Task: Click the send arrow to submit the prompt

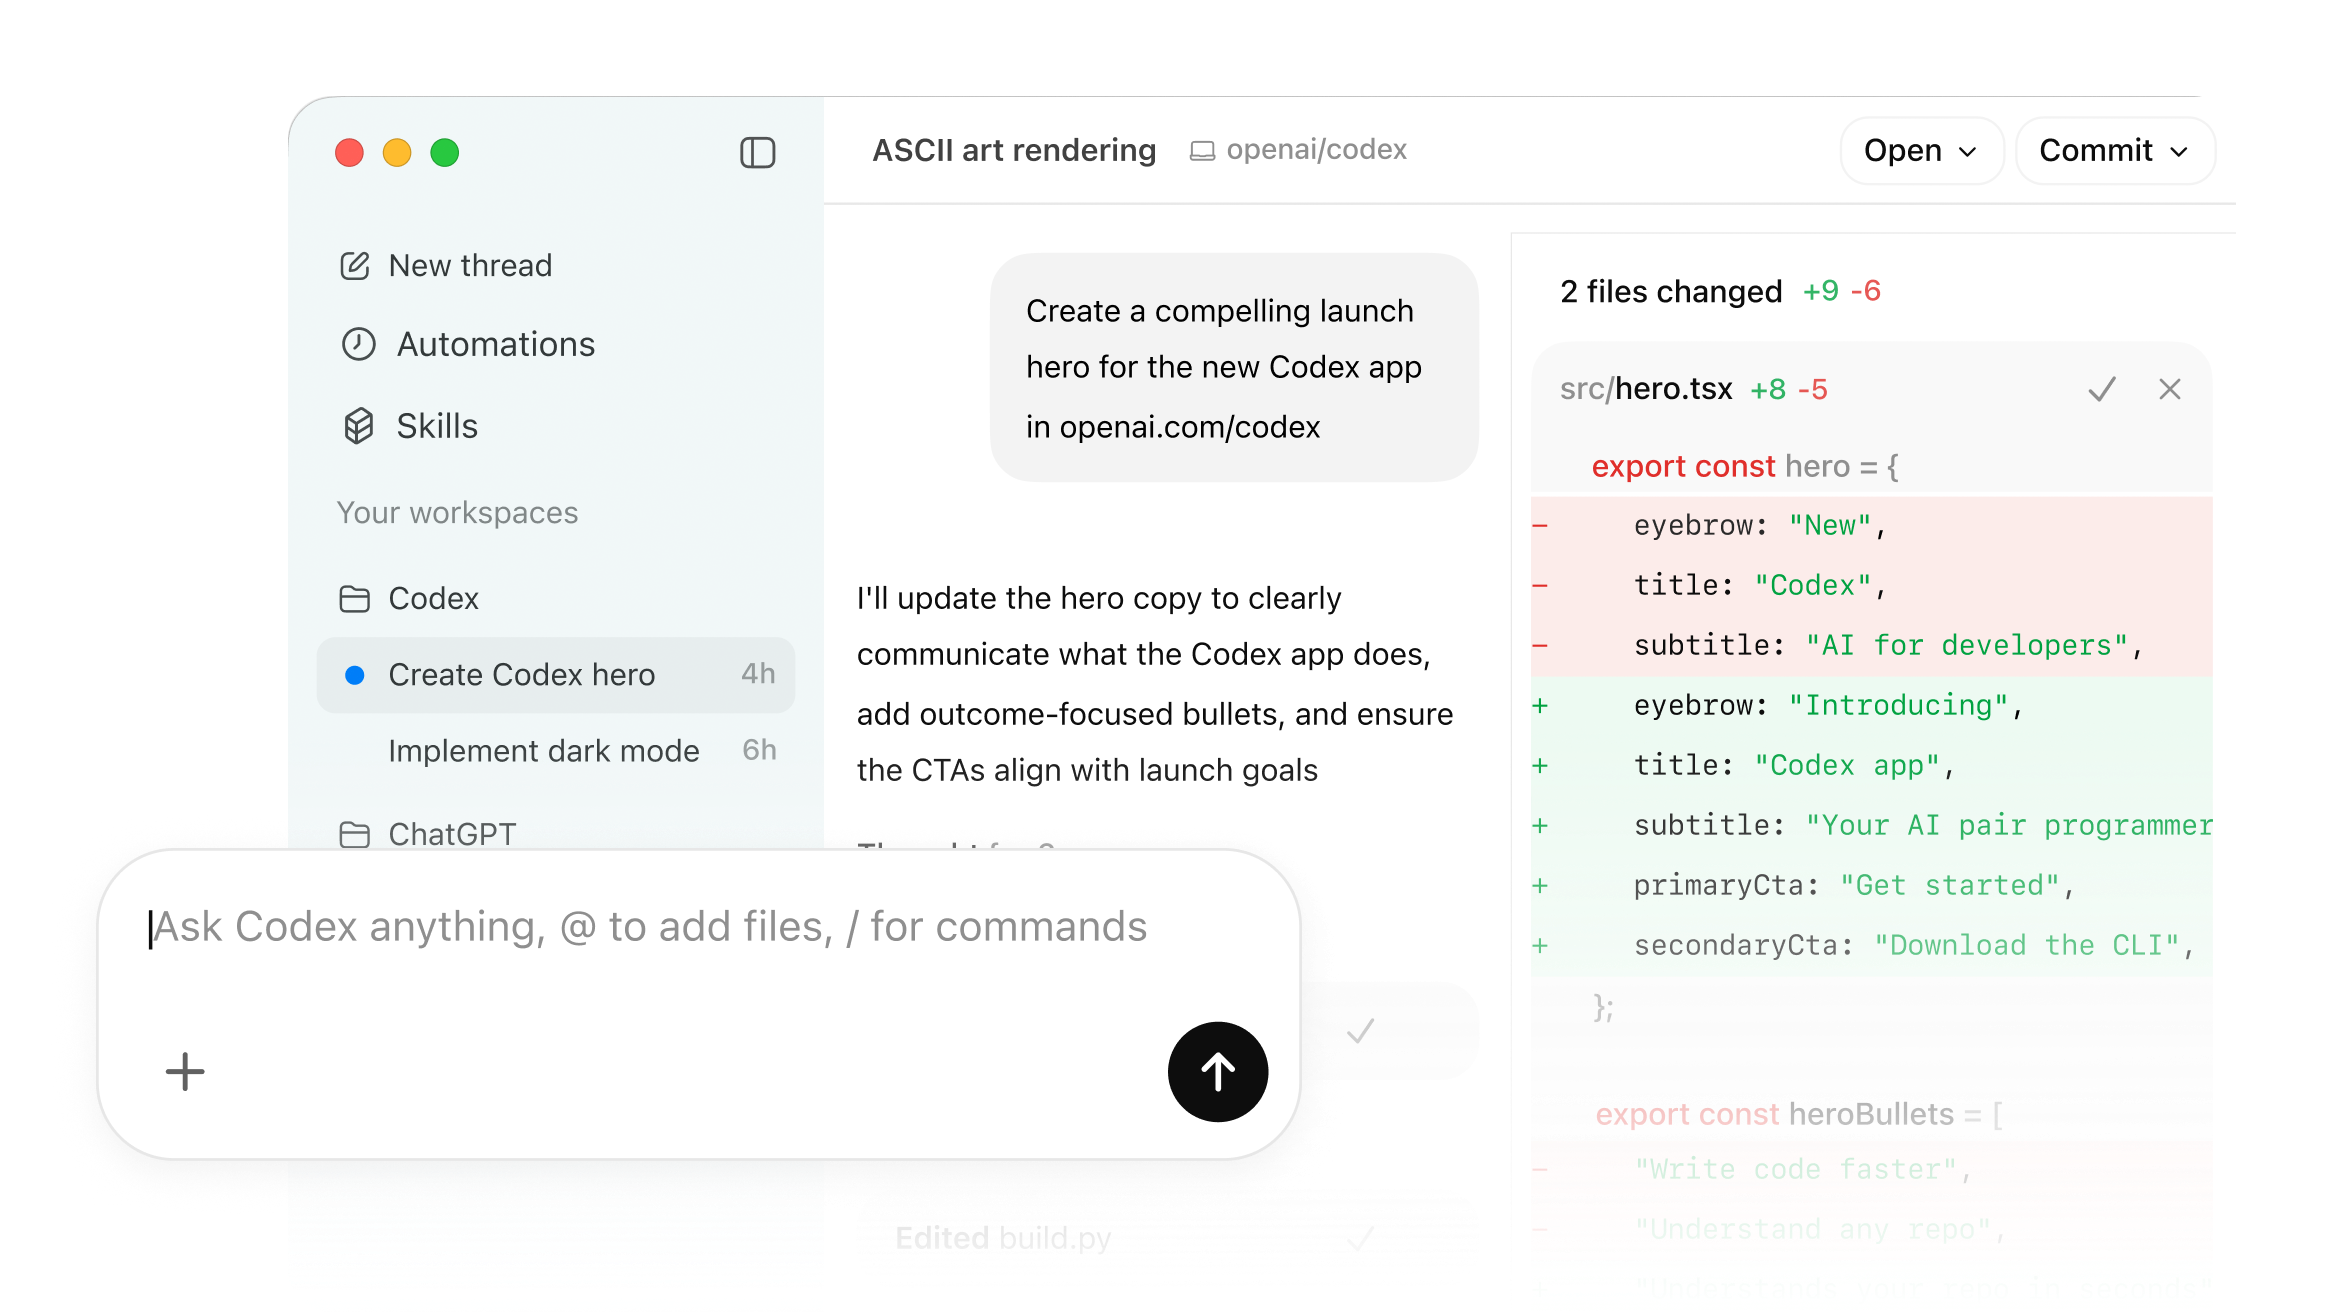Action: [x=1217, y=1071]
